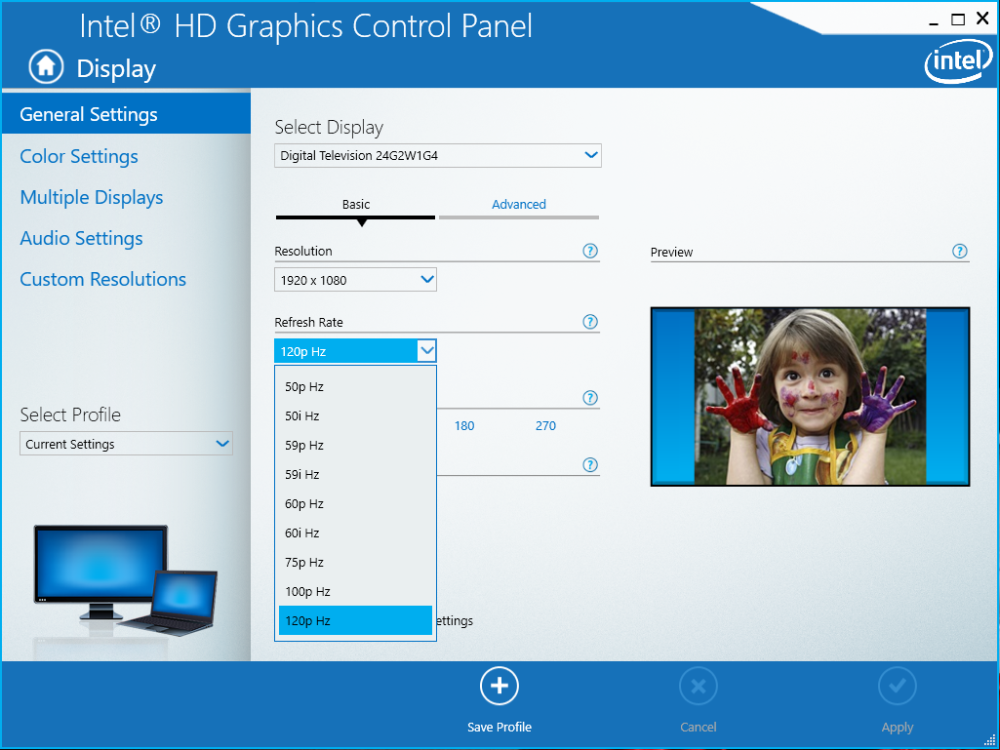Click the Cancel X icon
This screenshot has width=1000, height=750.
tap(698, 686)
